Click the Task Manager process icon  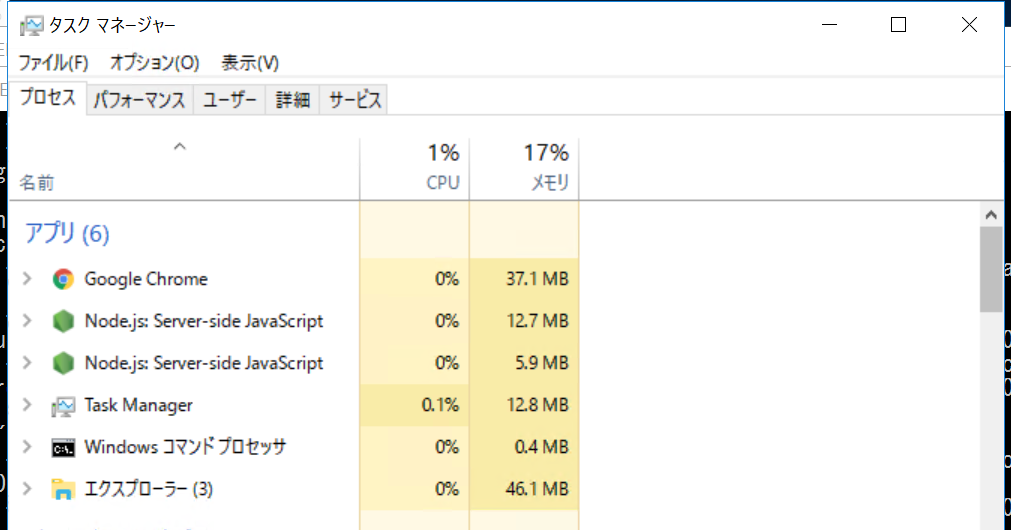click(63, 406)
